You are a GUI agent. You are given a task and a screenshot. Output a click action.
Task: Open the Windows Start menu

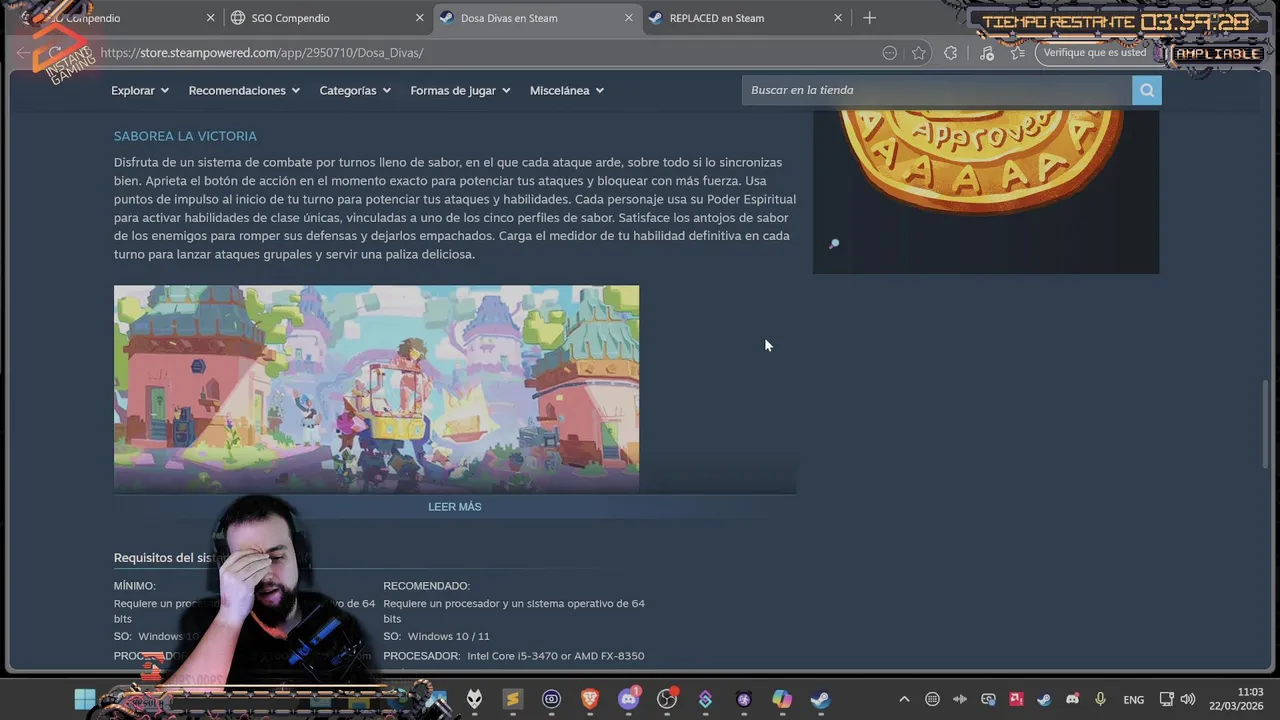coord(85,699)
